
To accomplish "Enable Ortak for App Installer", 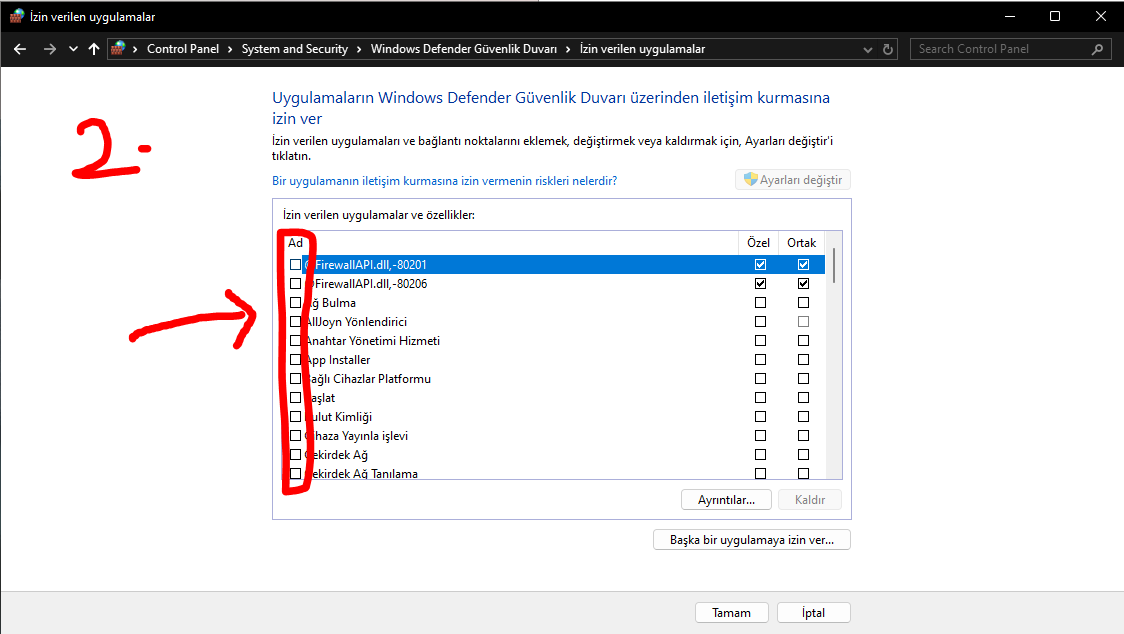I will [804, 359].
